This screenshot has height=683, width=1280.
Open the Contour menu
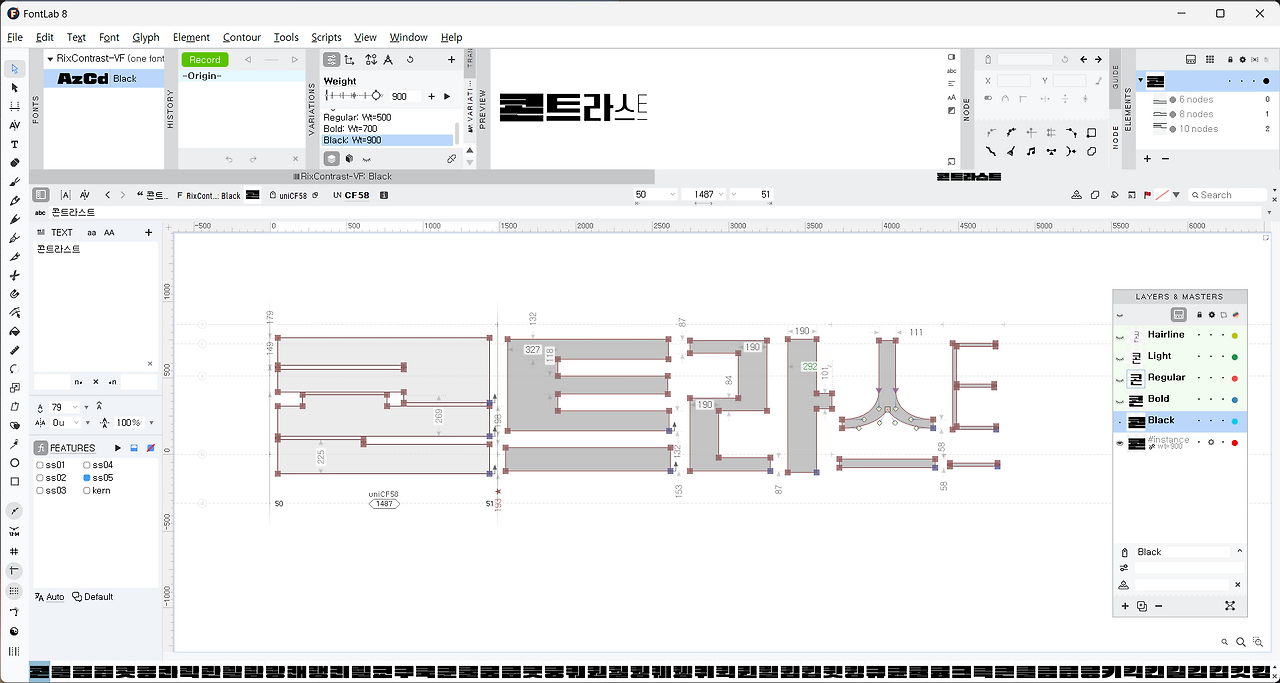tap(242, 37)
